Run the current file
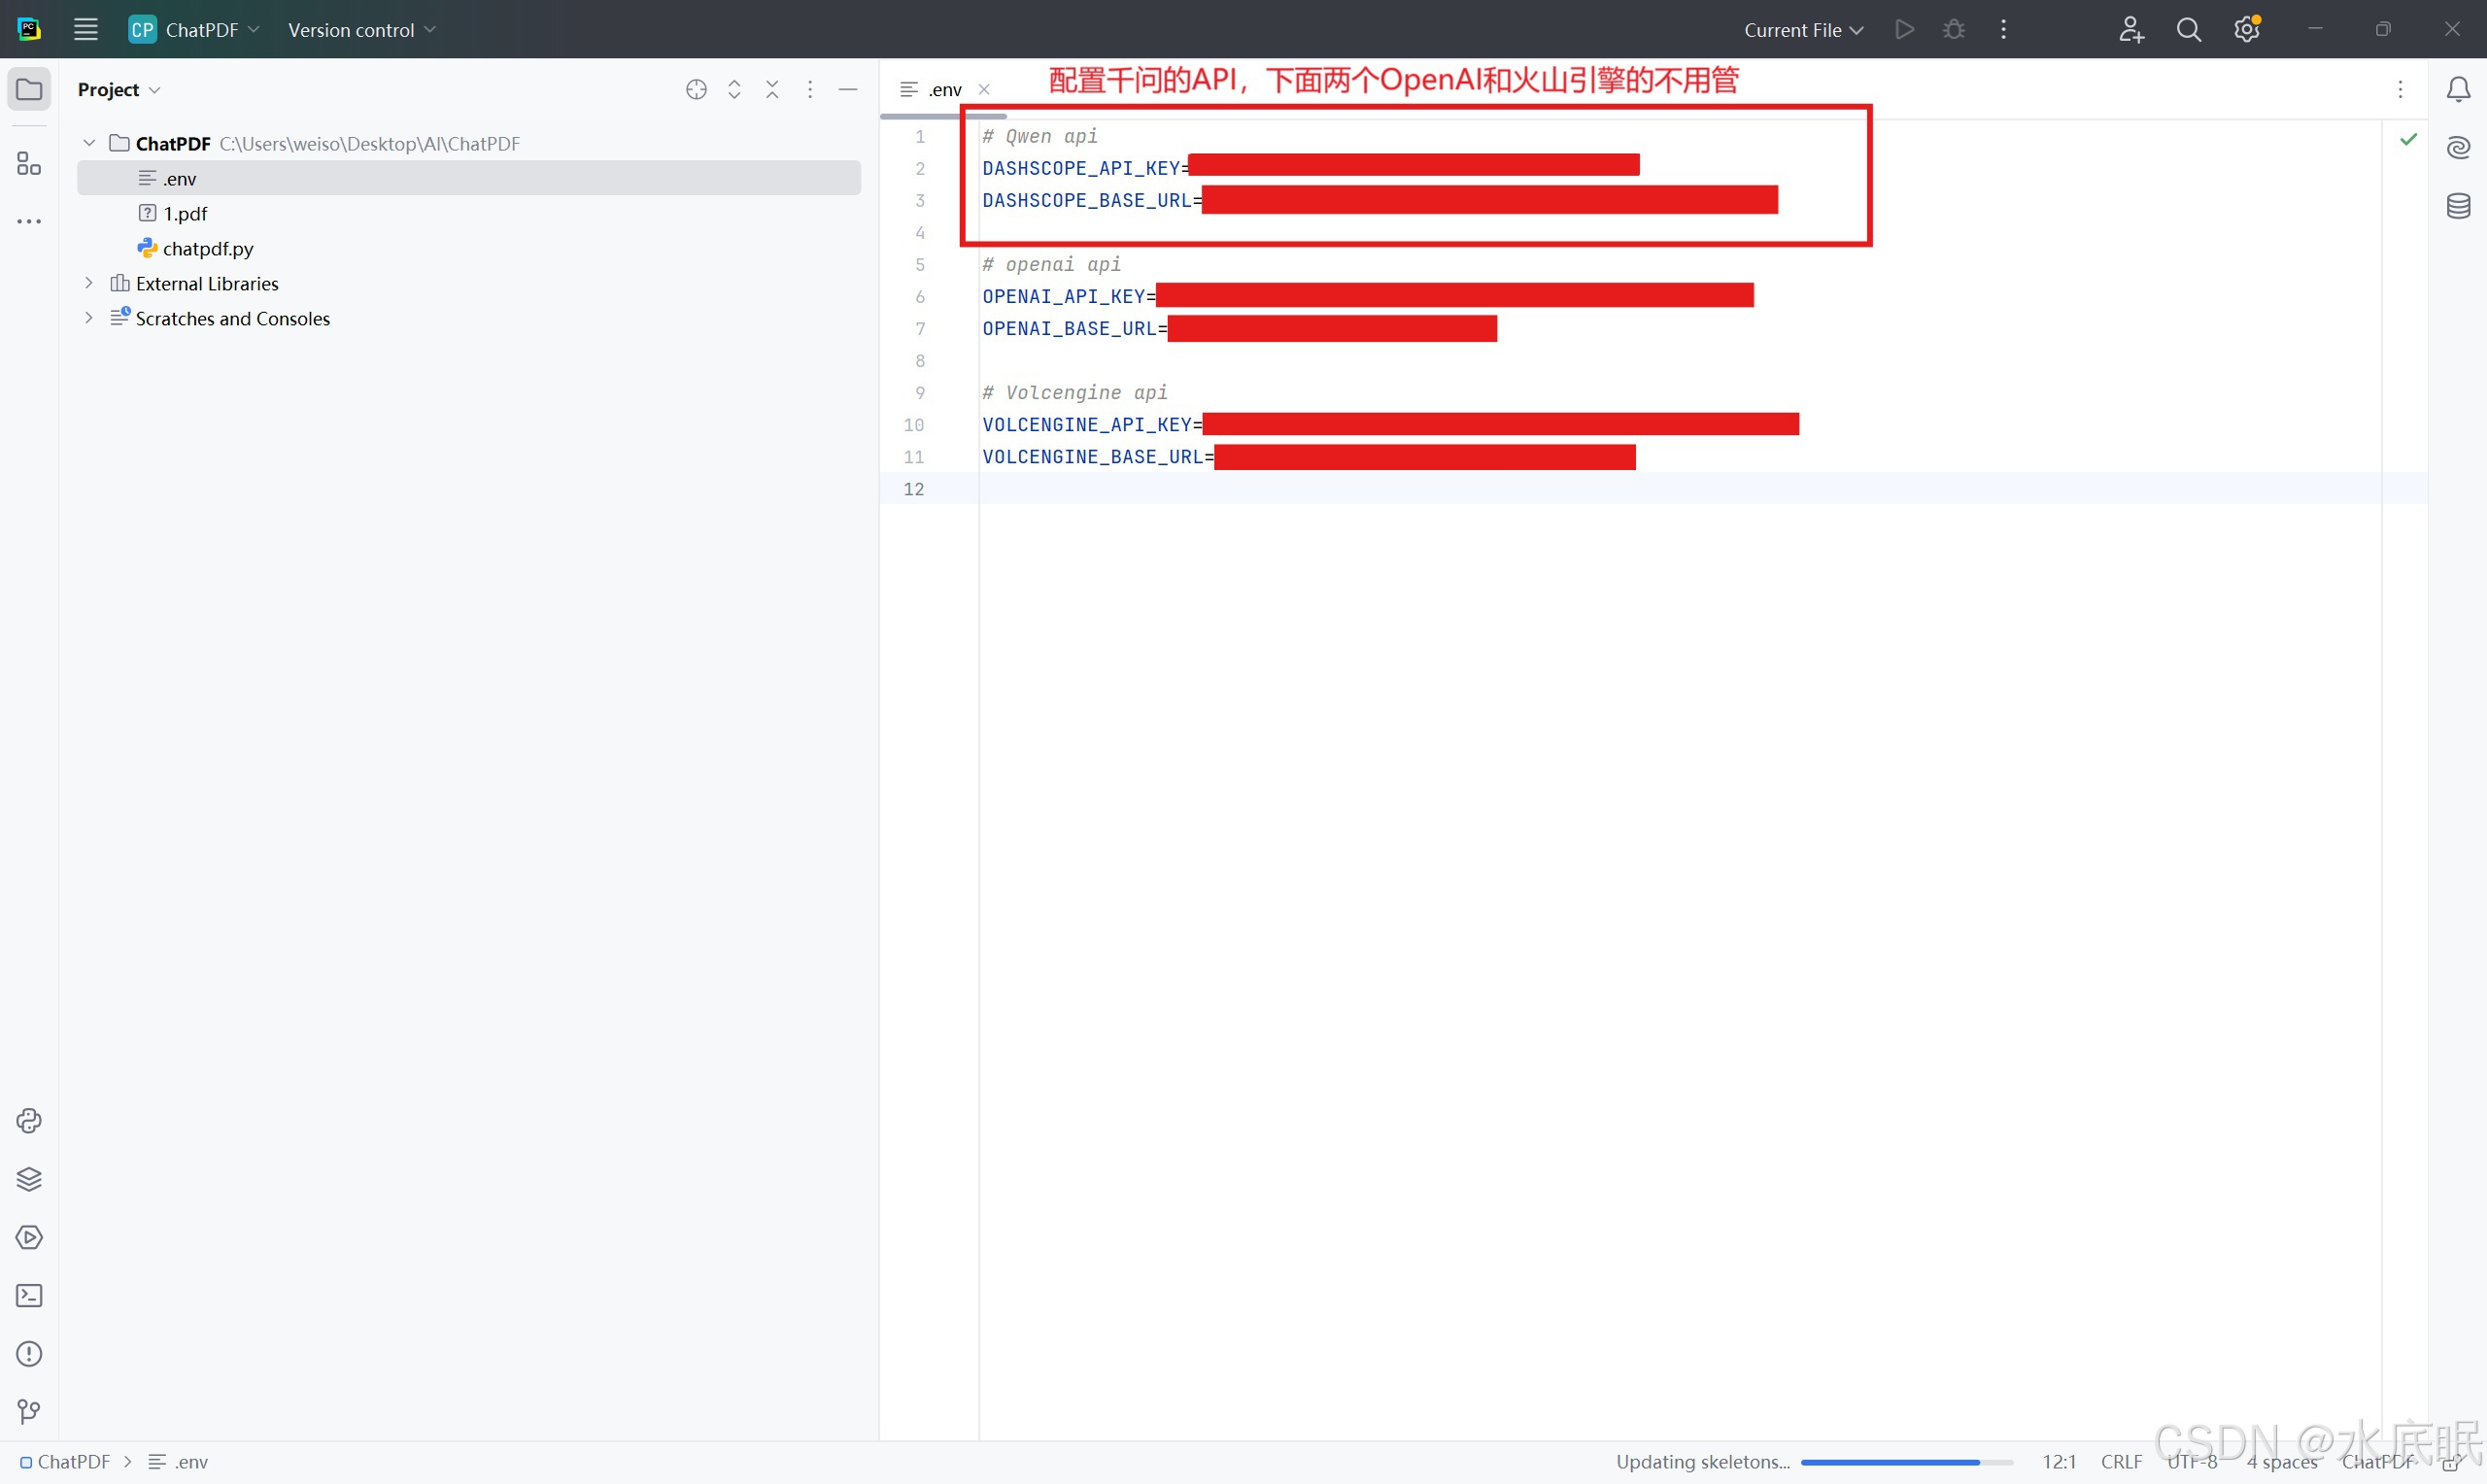Viewport: 2487px width, 1484px height. click(1904, 29)
